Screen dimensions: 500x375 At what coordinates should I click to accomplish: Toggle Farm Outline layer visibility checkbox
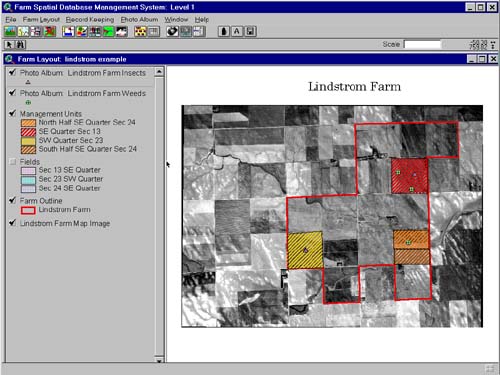(12, 200)
